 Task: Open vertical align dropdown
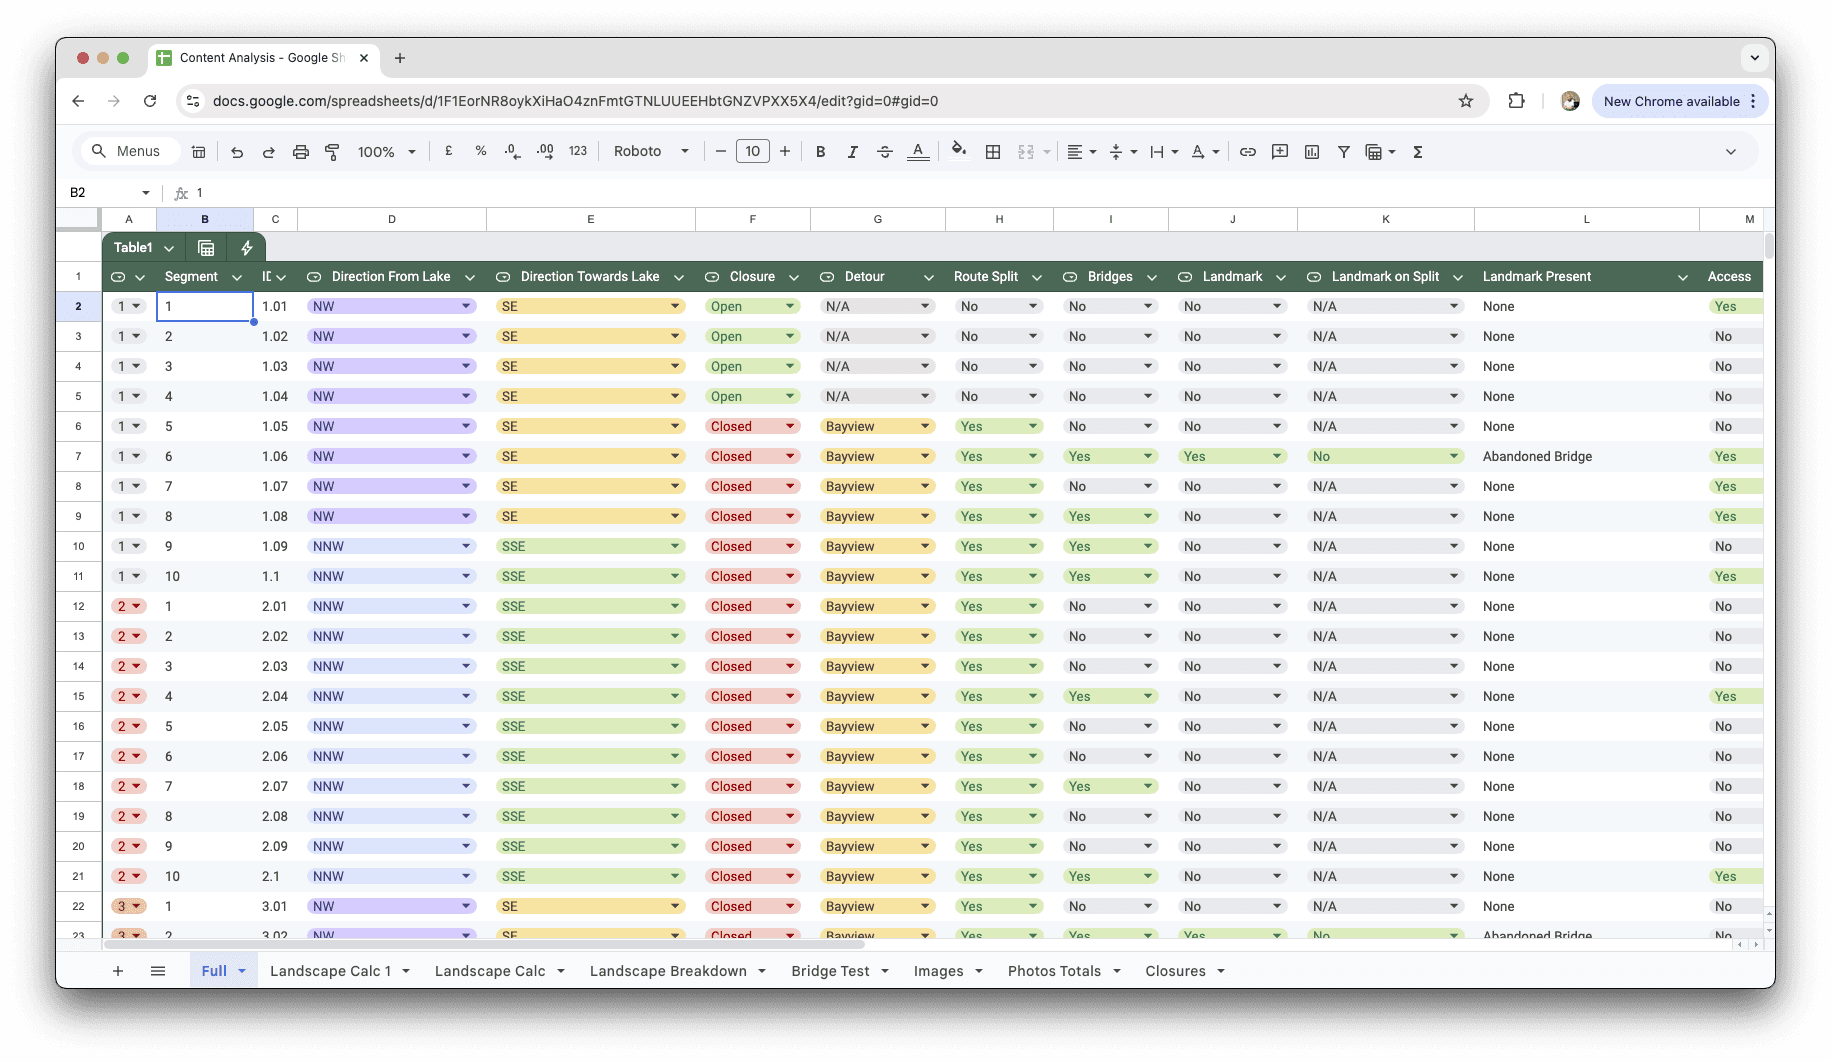click(1123, 152)
